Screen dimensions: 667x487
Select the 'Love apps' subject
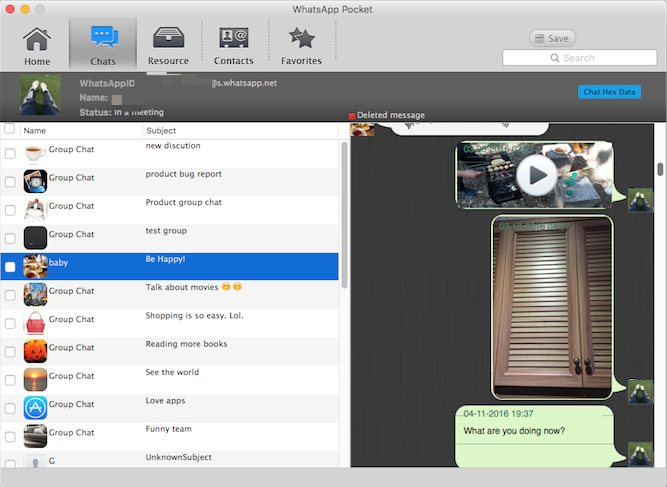[x=165, y=401]
